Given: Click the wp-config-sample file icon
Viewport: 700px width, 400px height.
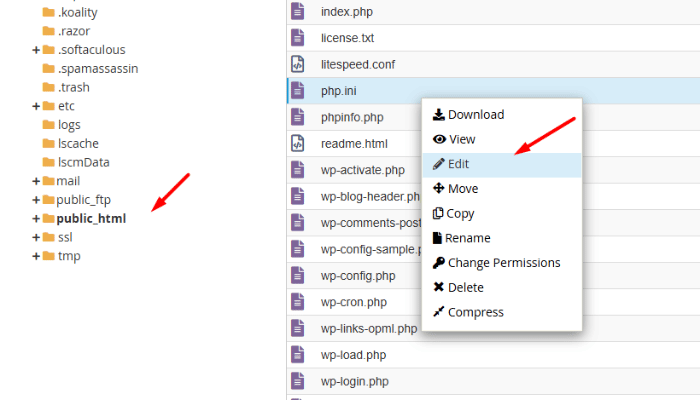Looking at the screenshot, I should point(297,249).
